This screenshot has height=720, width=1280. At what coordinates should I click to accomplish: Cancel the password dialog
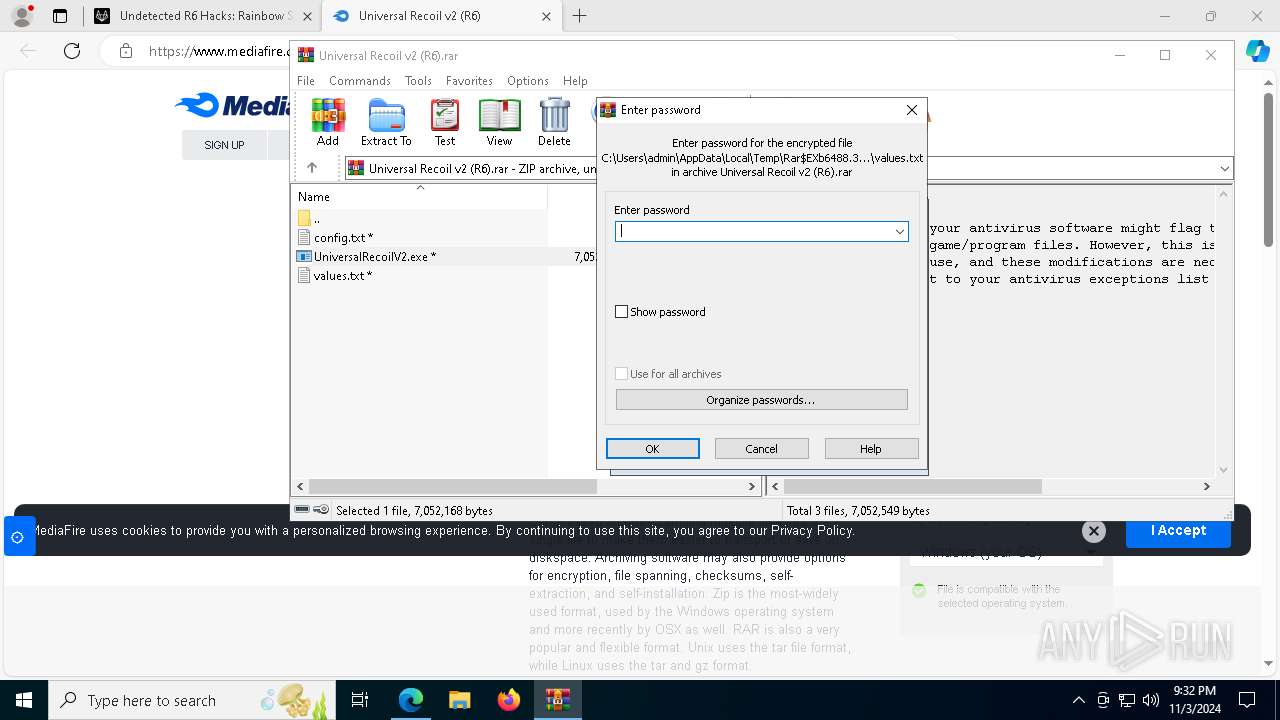click(x=761, y=449)
